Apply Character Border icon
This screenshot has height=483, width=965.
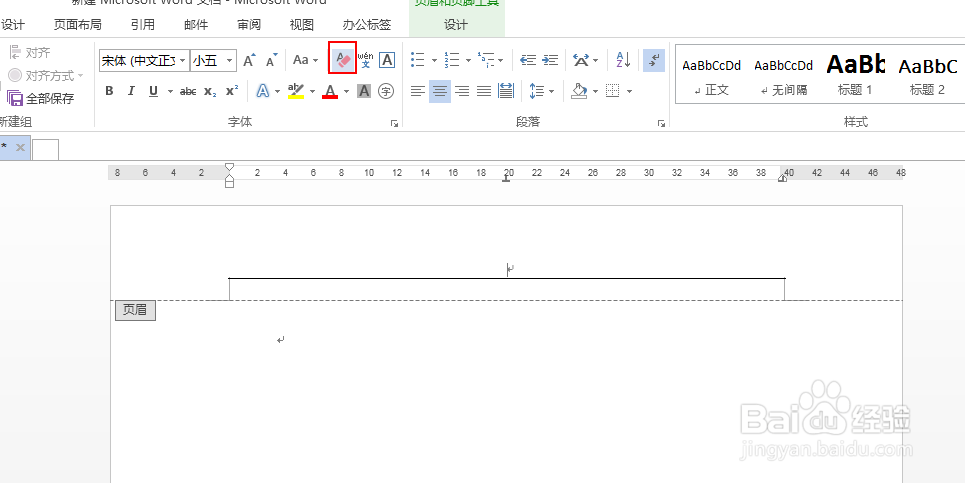[386, 60]
